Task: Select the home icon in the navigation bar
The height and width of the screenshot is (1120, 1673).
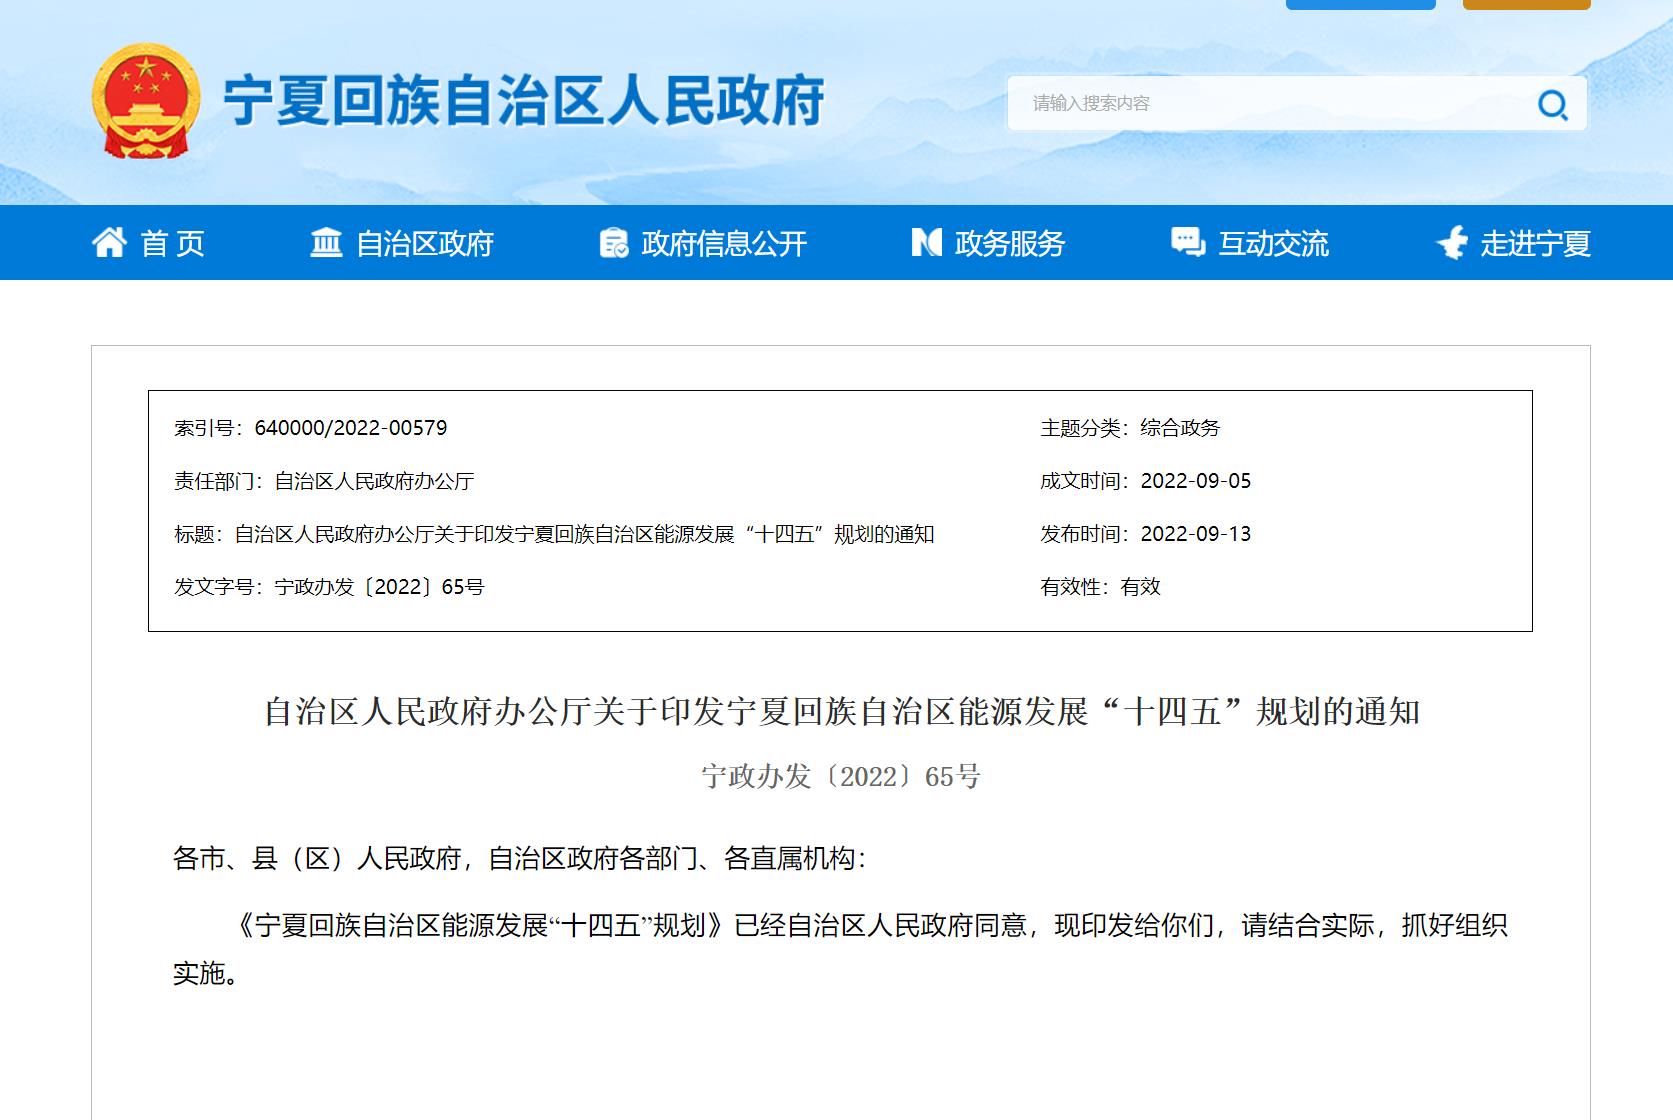Action: [110, 242]
